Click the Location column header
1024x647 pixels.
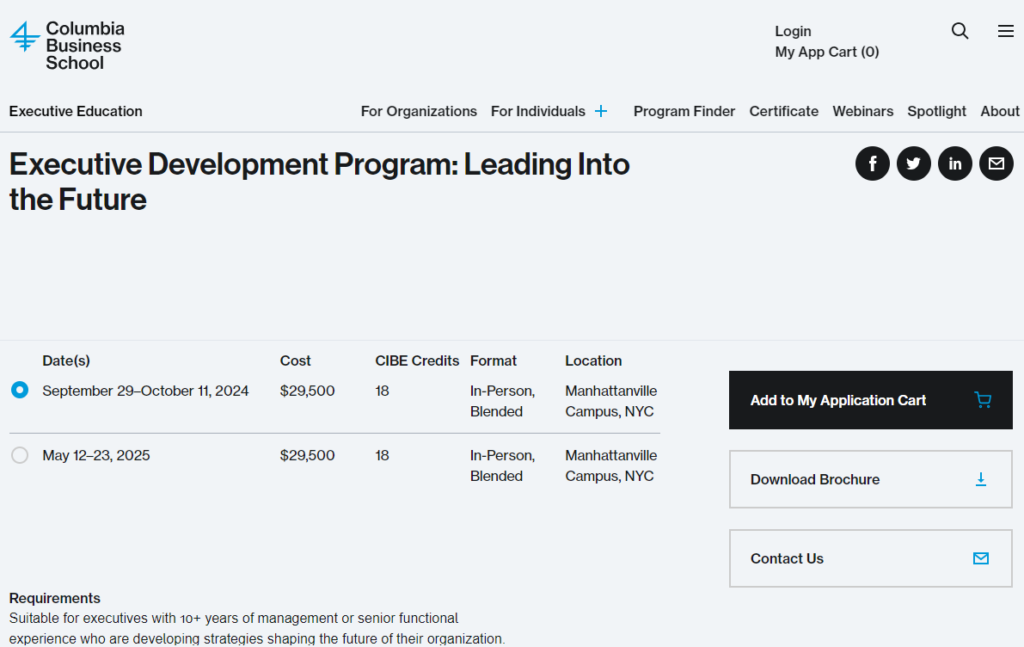pyautogui.click(x=593, y=361)
